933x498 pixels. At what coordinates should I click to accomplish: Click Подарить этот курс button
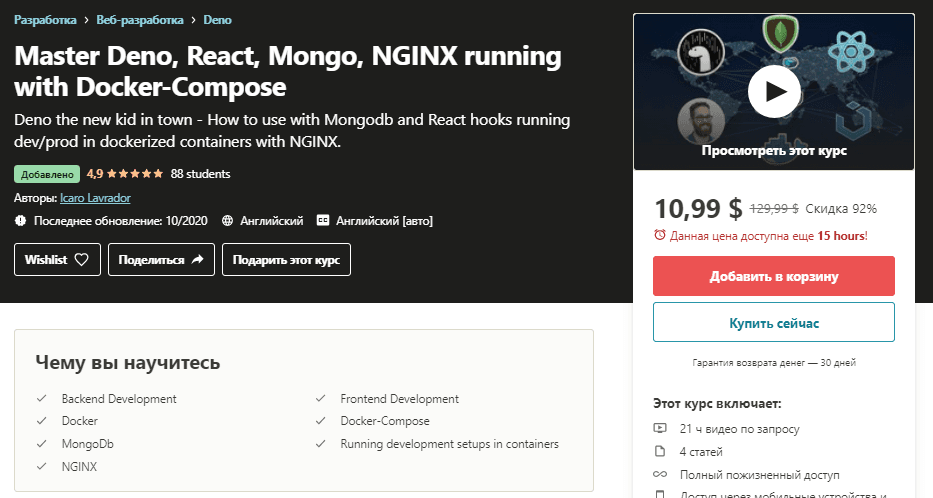point(286,259)
